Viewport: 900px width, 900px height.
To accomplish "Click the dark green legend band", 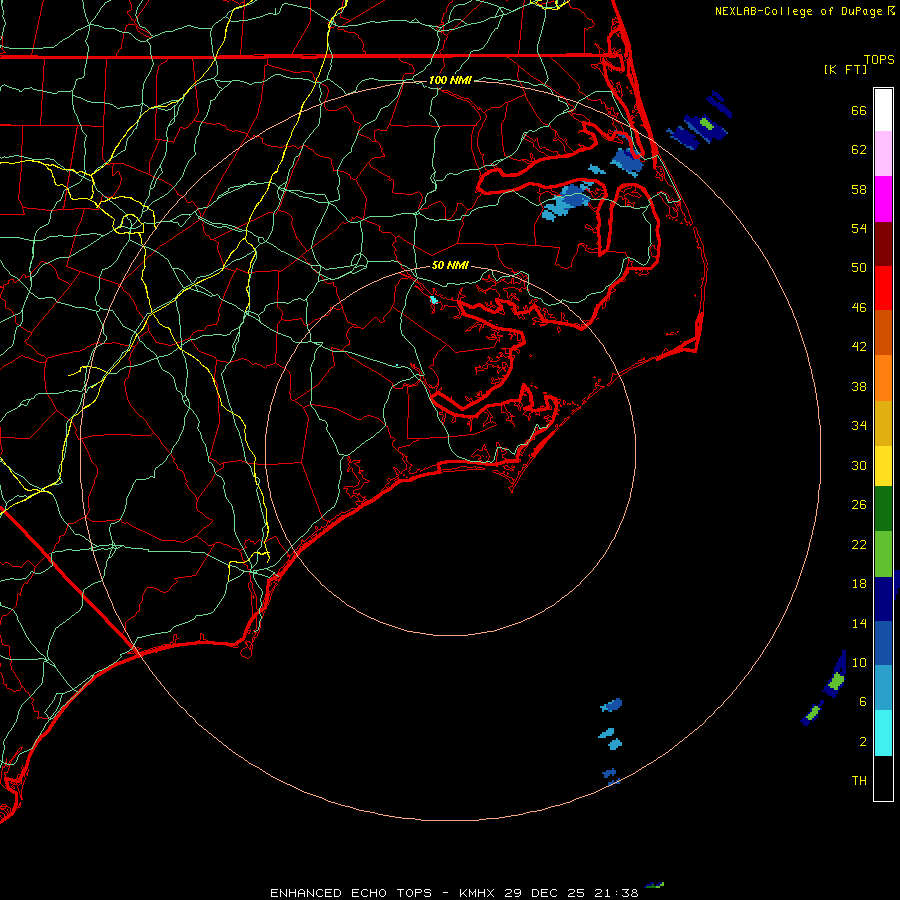I will [x=883, y=509].
